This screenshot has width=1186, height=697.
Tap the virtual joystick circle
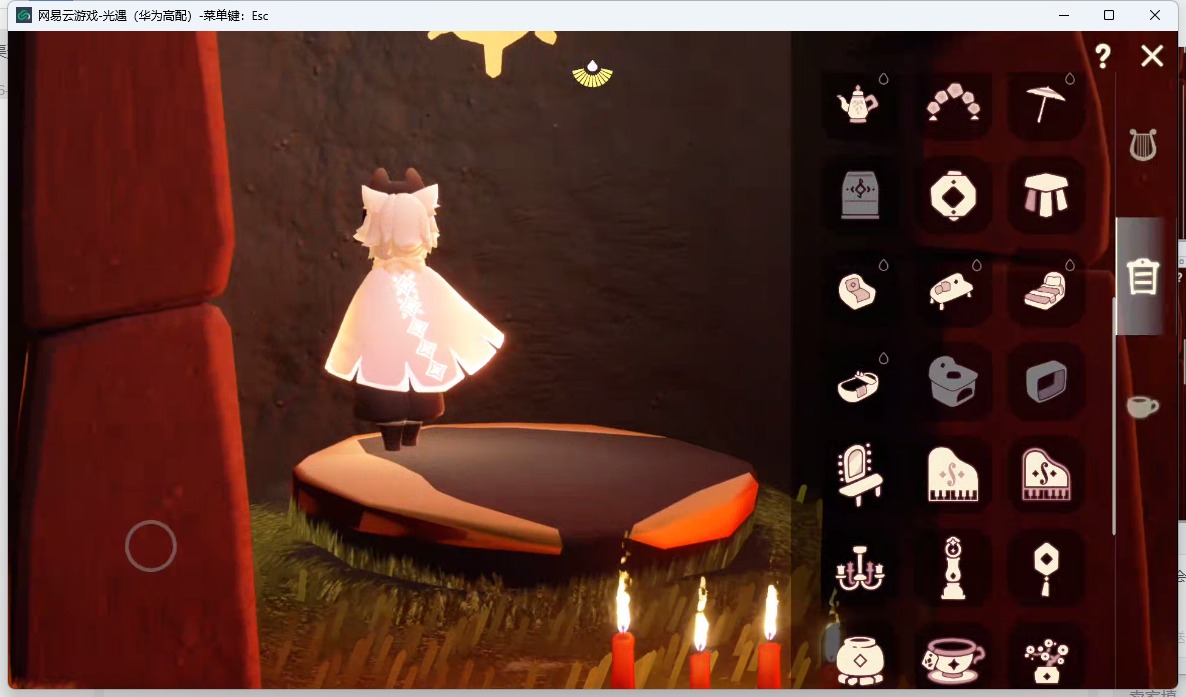click(x=151, y=546)
